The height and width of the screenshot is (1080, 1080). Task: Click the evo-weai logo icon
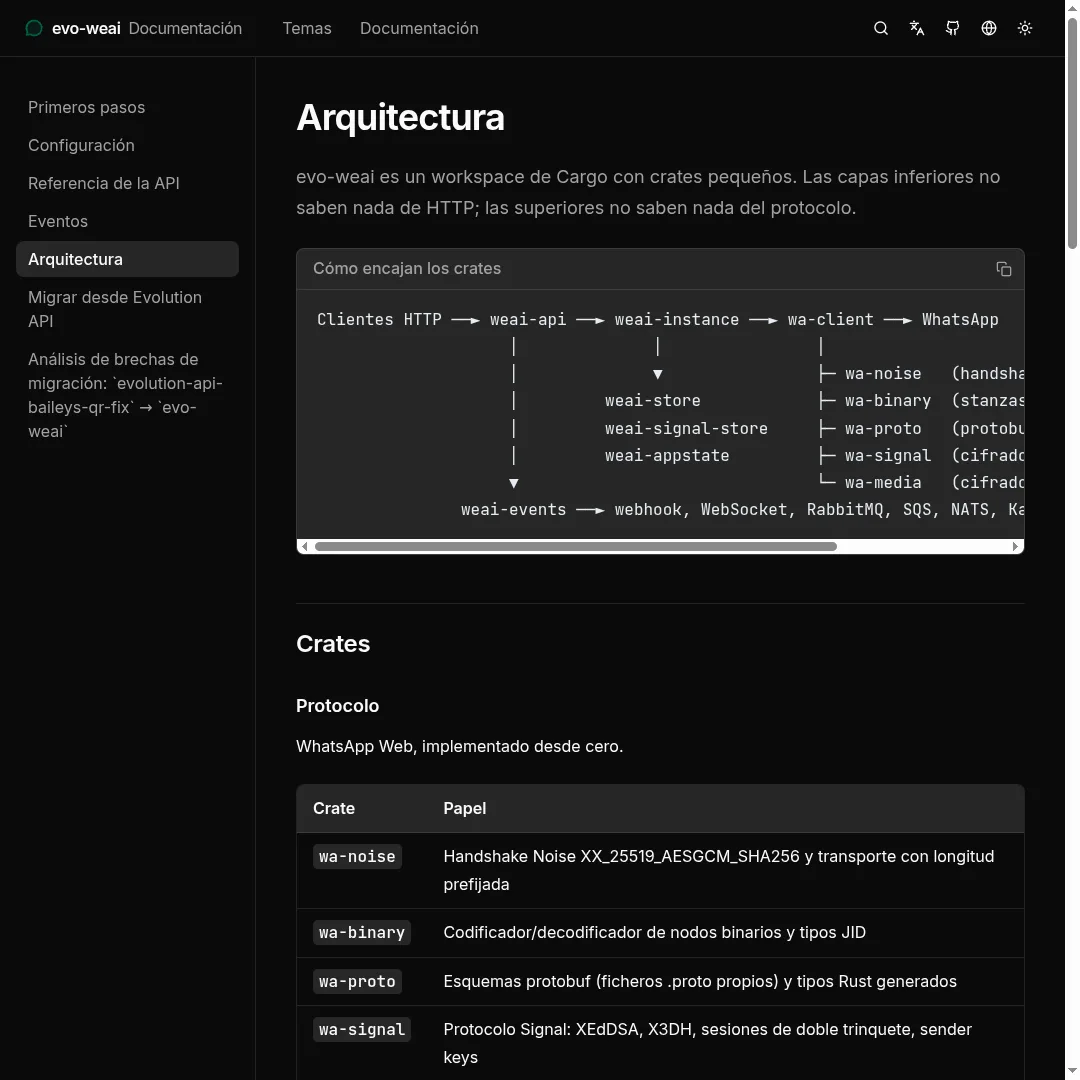tap(34, 28)
